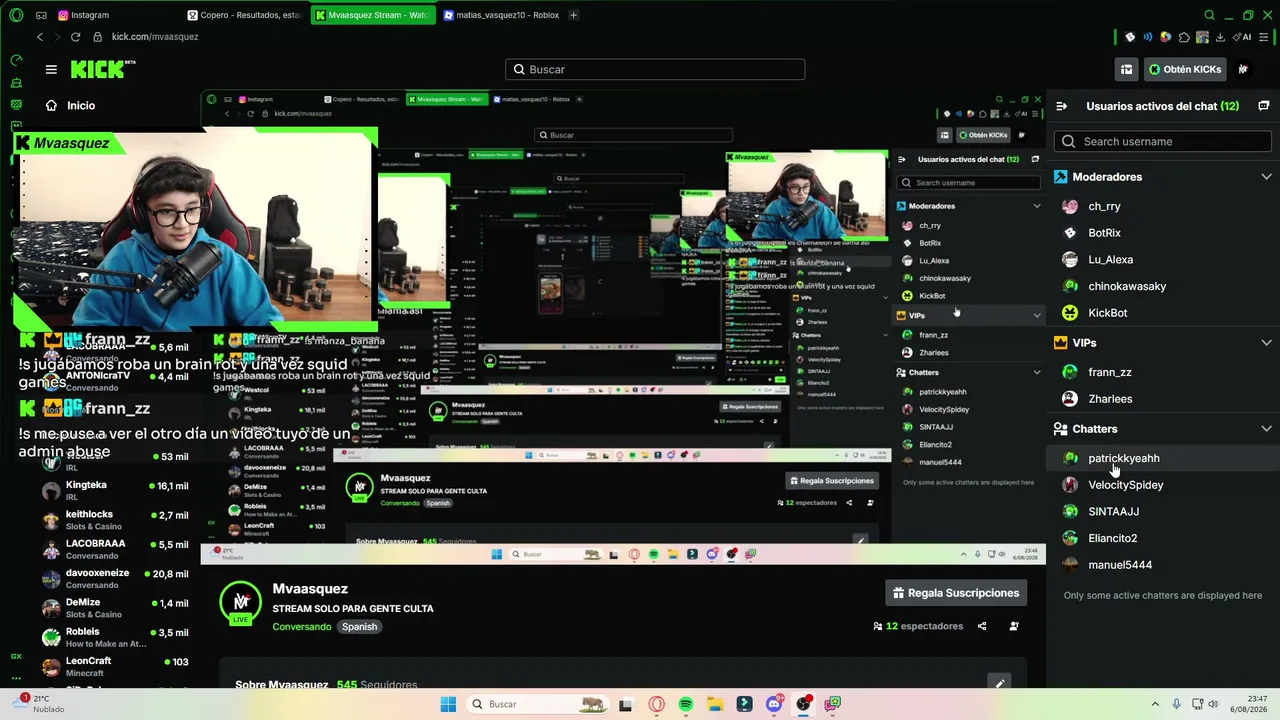Click the chat popout icon beside user count

pyautogui.click(x=1264, y=106)
